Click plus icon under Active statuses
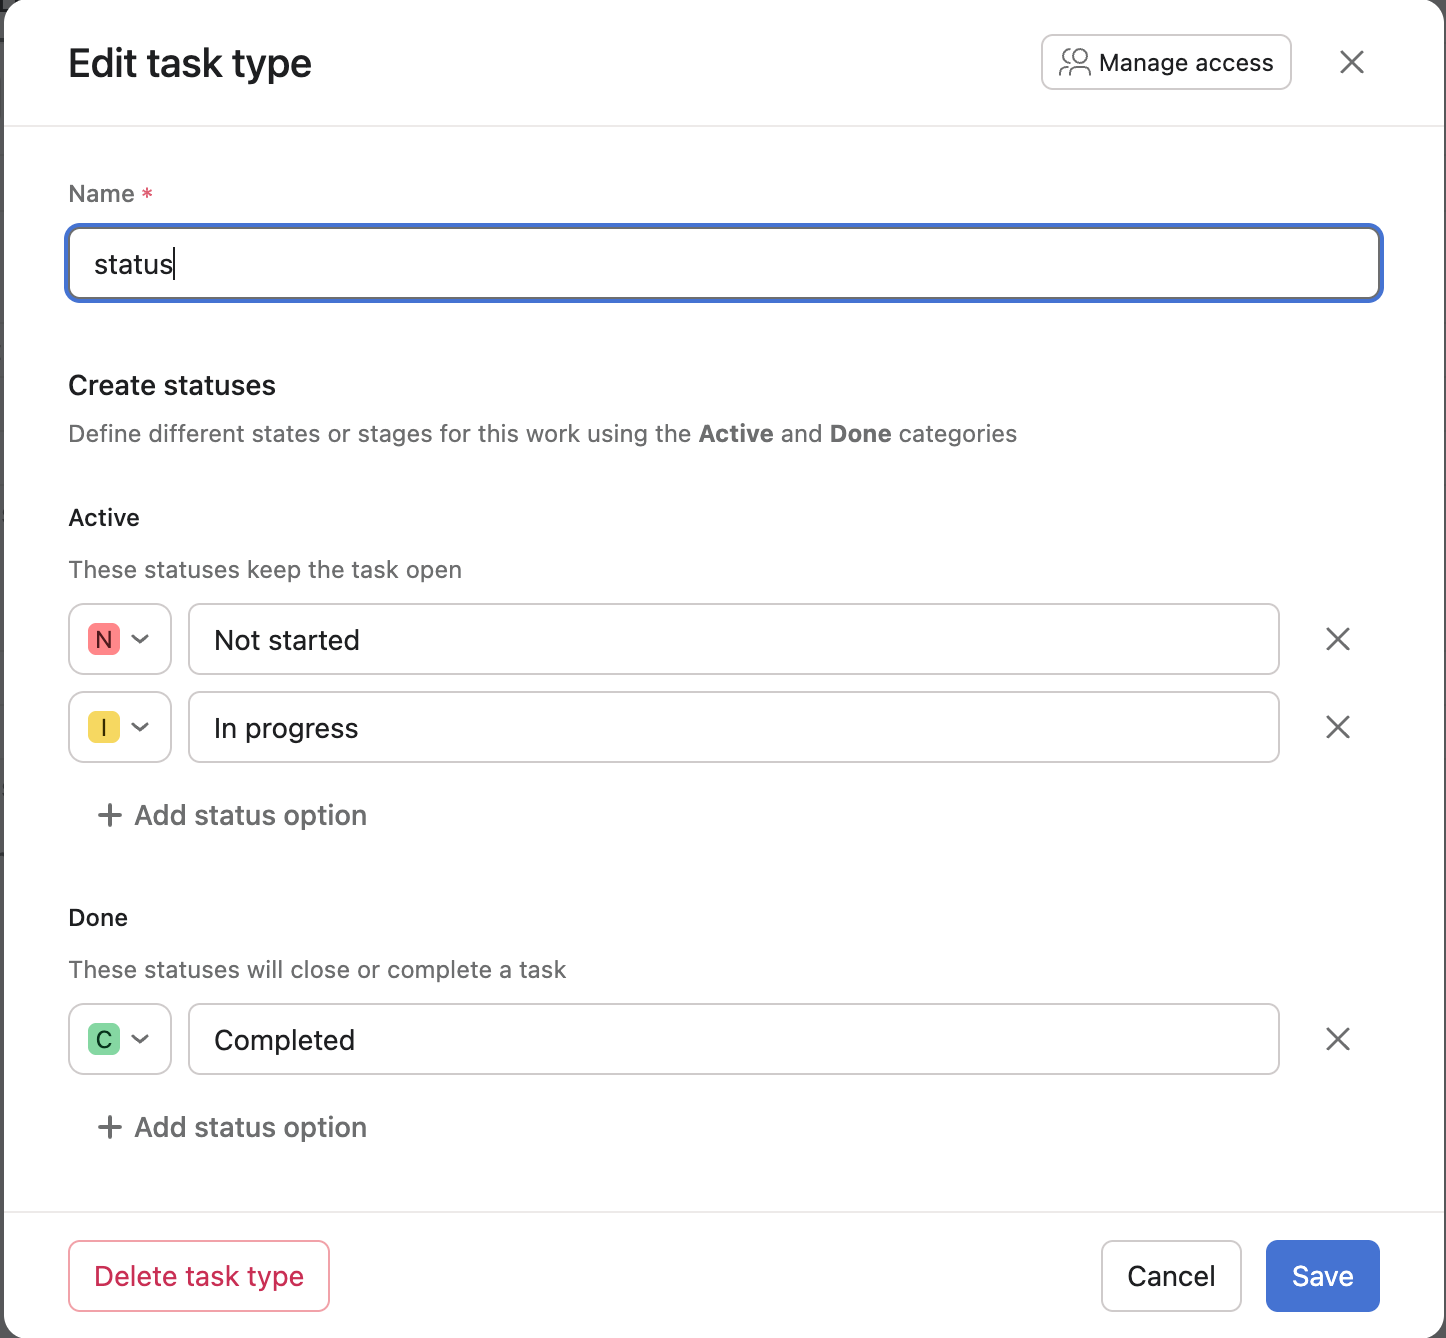This screenshot has width=1446, height=1338. tap(110, 815)
